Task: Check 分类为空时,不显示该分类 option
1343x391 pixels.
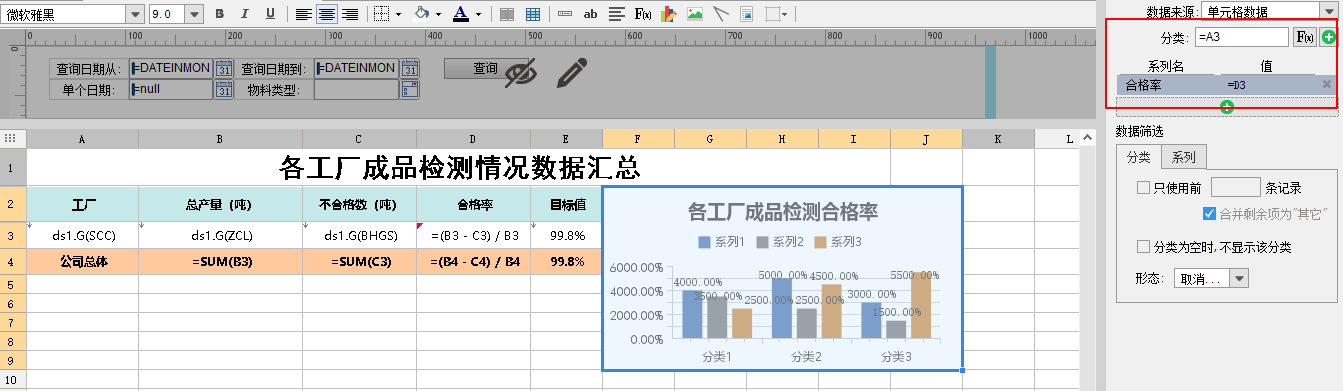Action: click(1143, 247)
